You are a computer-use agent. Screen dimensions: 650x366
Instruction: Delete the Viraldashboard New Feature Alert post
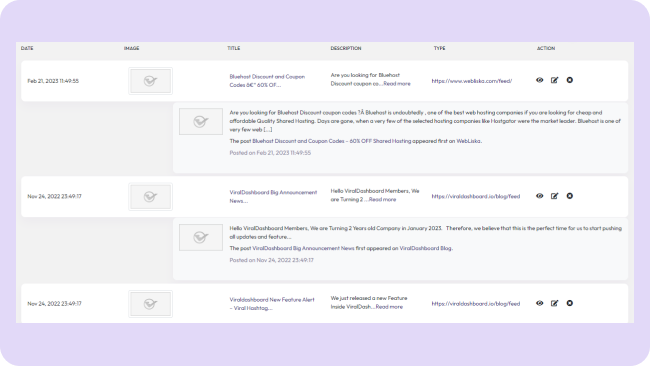click(x=570, y=303)
